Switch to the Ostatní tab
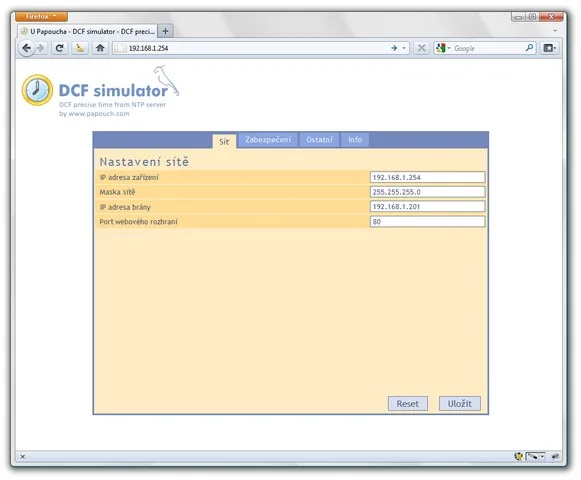The height and width of the screenshot is (480, 581). (319, 140)
